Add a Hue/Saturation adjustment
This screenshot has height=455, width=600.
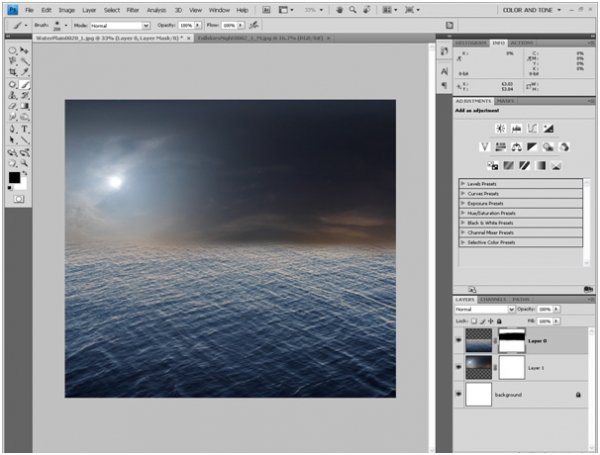pos(500,147)
